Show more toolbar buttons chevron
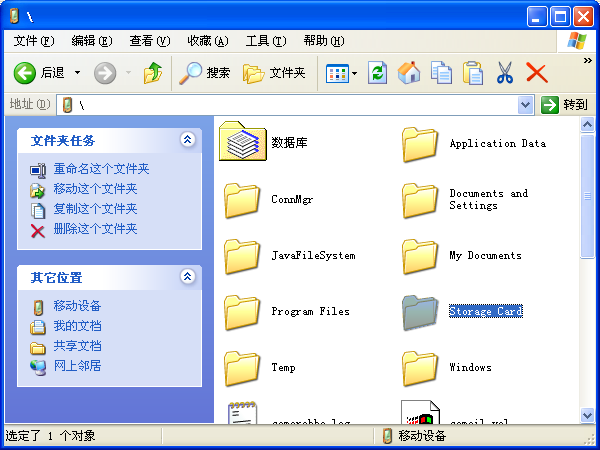The width and height of the screenshot is (600, 450). click(587, 60)
